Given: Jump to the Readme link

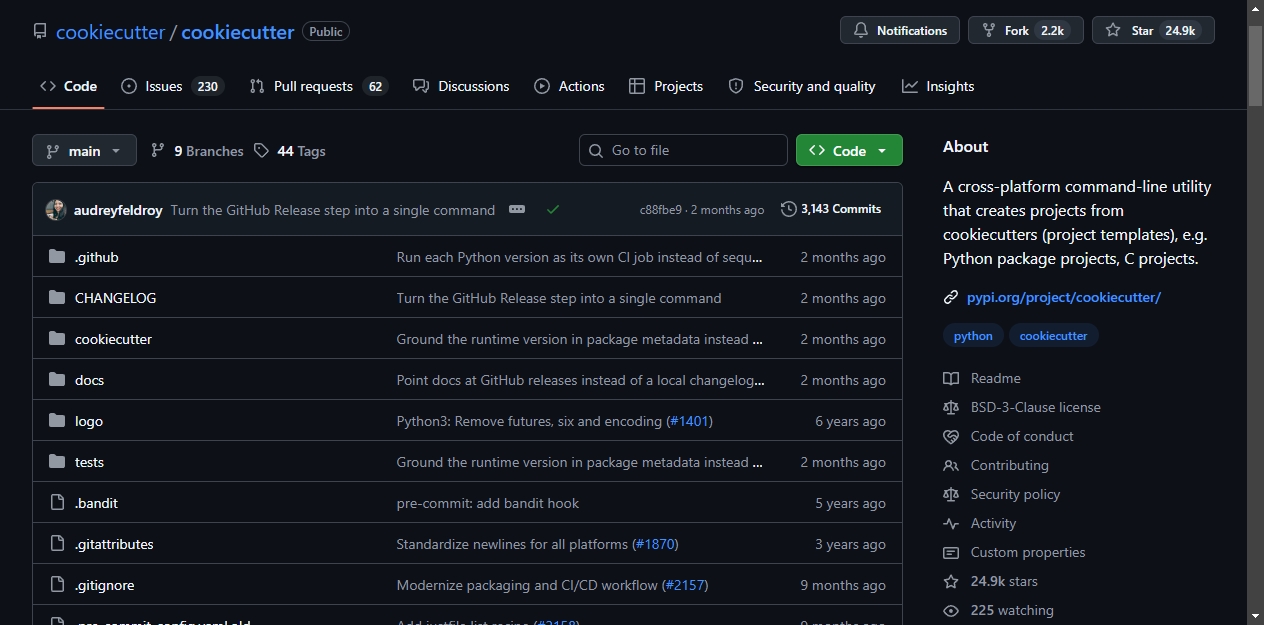Looking at the screenshot, I should [982, 378].
